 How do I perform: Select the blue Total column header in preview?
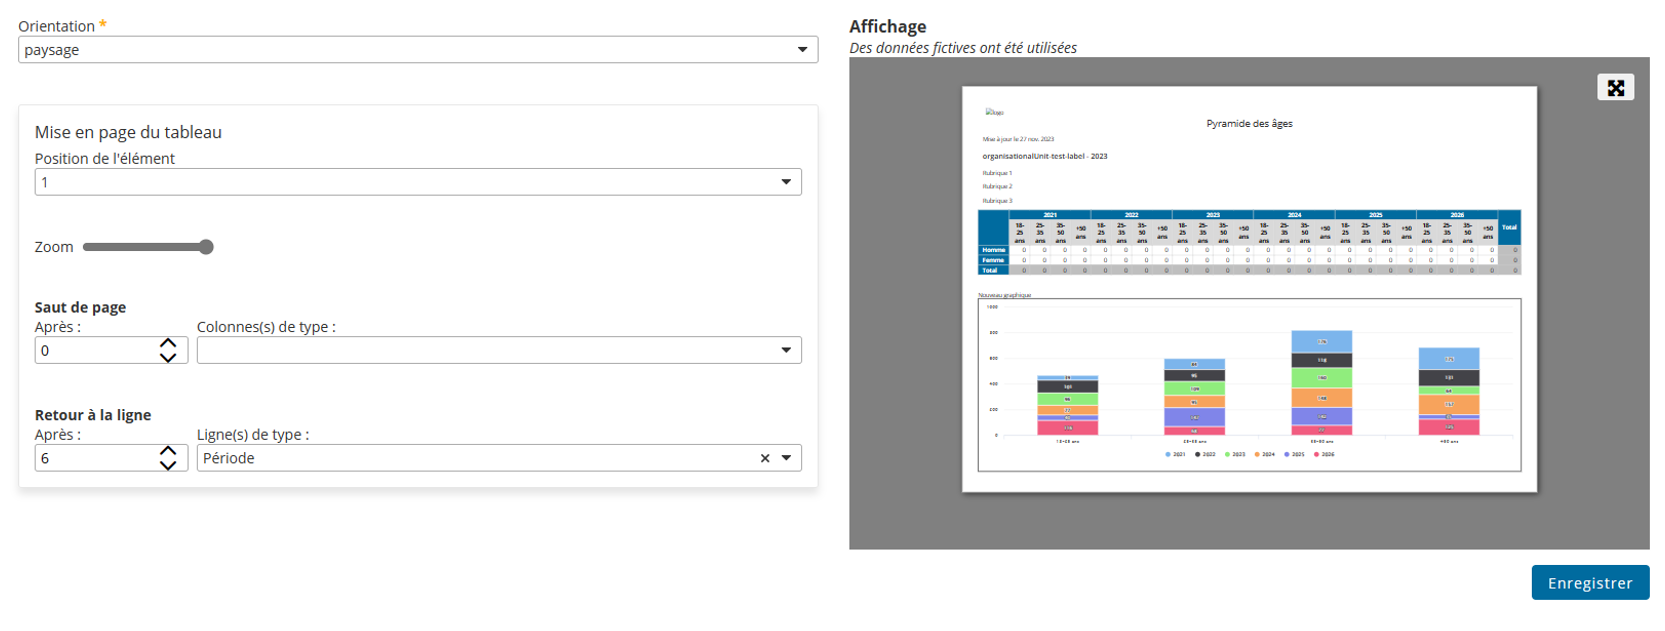[x=1509, y=227]
